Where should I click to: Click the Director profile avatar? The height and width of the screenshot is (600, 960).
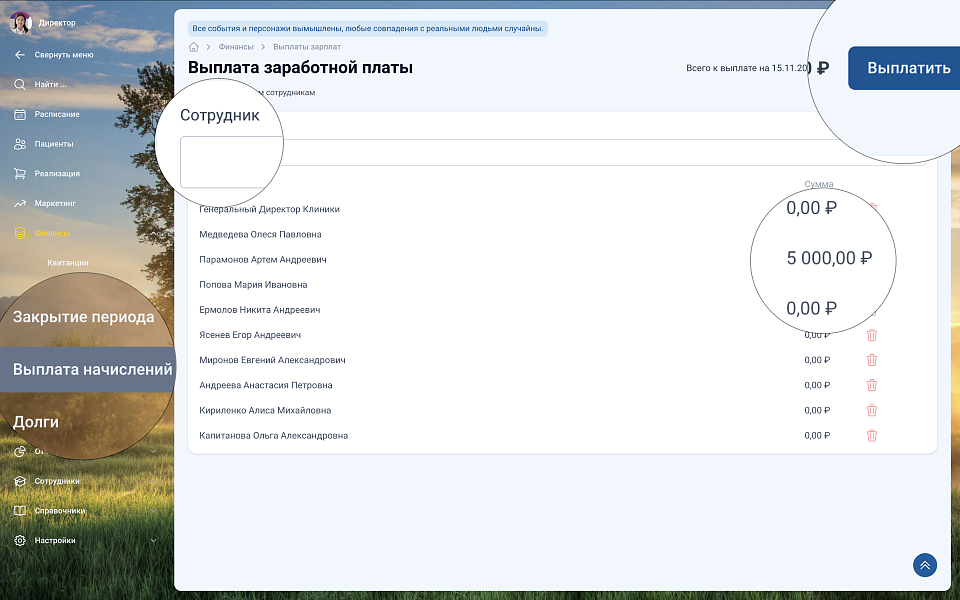pos(20,22)
